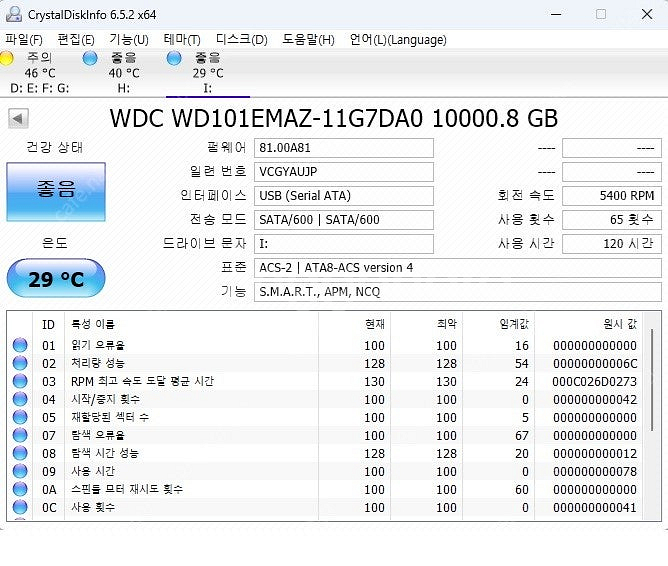
Task: Click the interface field USB (Serial ATA)
Action: (x=344, y=195)
